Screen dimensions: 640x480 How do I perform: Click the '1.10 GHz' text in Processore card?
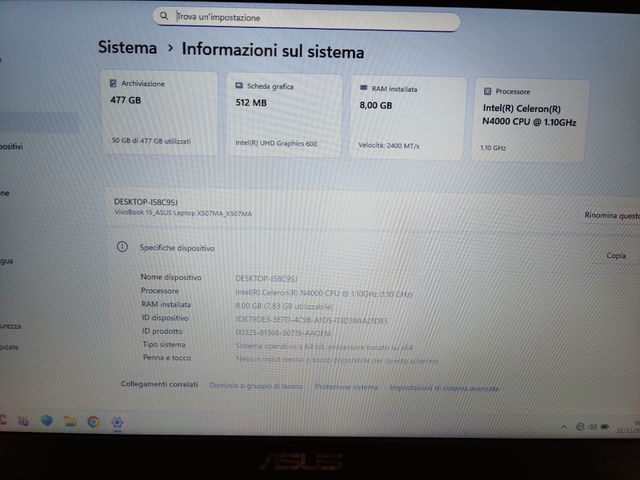point(493,148)
